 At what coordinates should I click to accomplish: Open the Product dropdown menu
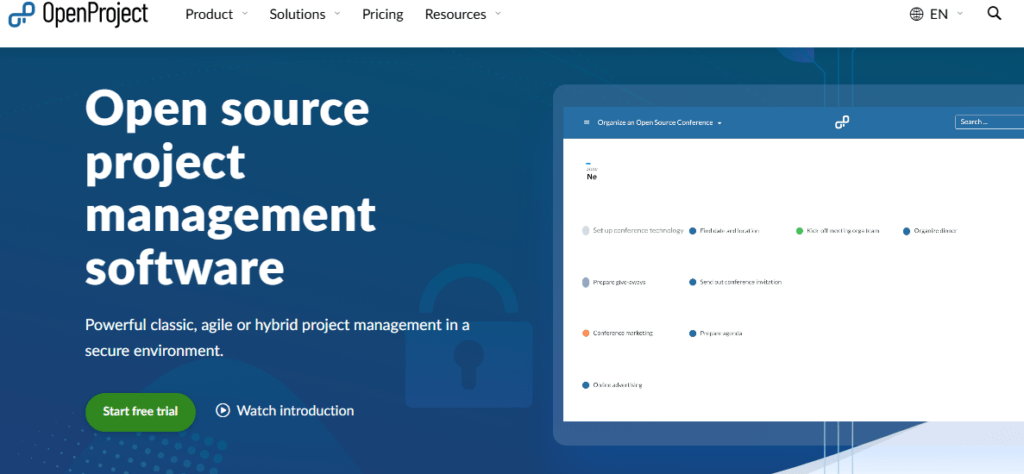[216, 14]
